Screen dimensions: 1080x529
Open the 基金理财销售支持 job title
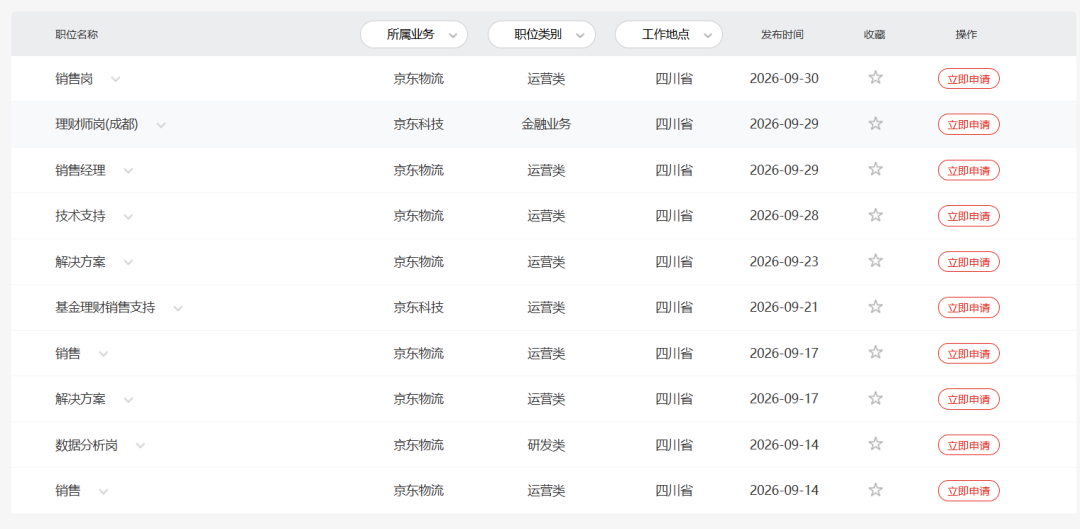click(105, 308)
